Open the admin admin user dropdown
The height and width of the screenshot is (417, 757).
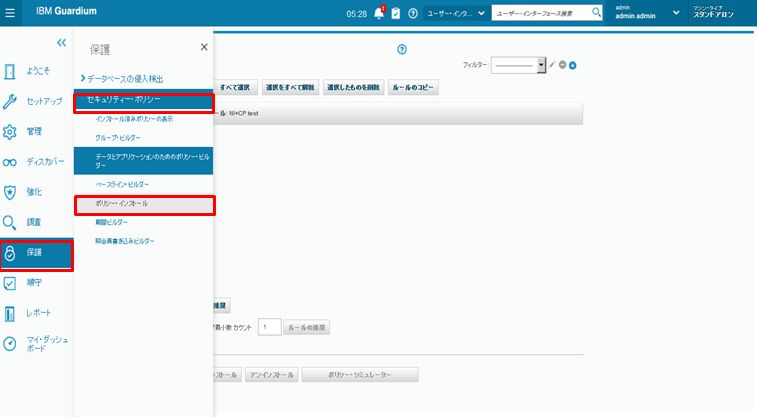(675, 13)
